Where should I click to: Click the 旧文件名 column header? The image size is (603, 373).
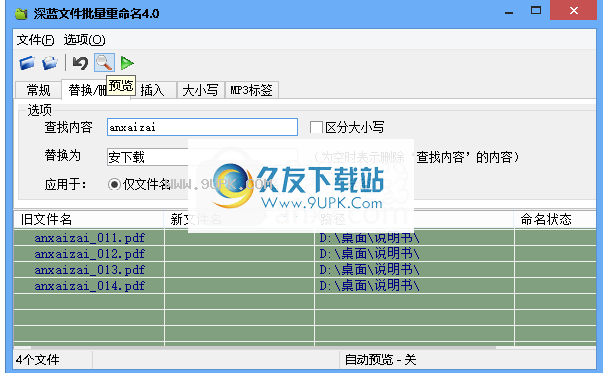click(x=89, y=220)
